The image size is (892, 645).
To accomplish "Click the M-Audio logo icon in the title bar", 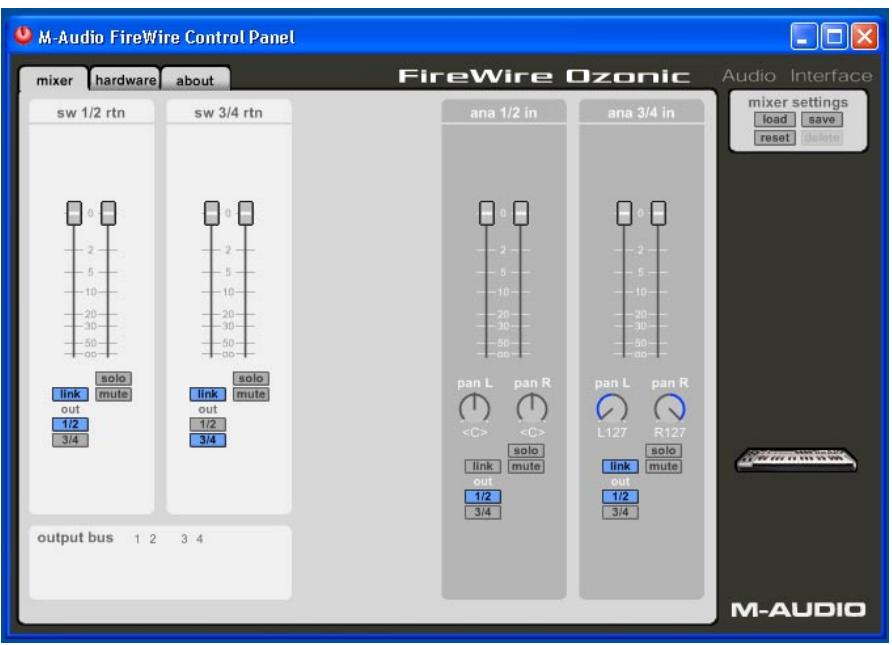I will tap(23, 36).
